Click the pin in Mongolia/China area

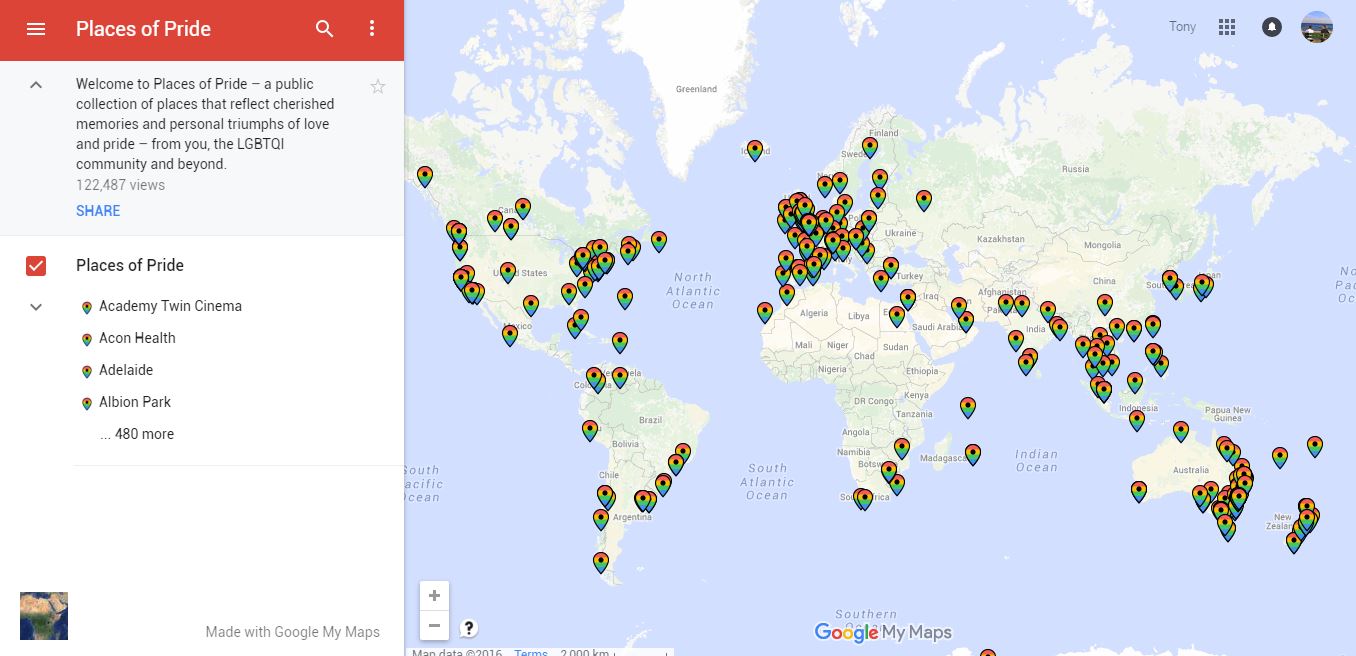click(x=1105, y=304)
